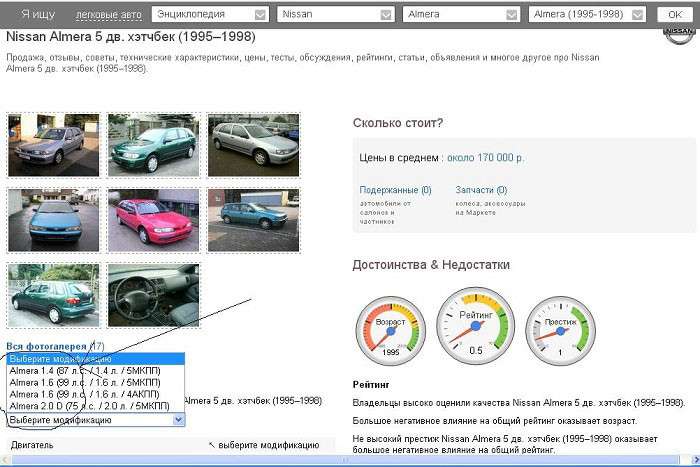
Task: Toggle the 'Выберите модификацию' combo box arrow
Action: [178, 420]
